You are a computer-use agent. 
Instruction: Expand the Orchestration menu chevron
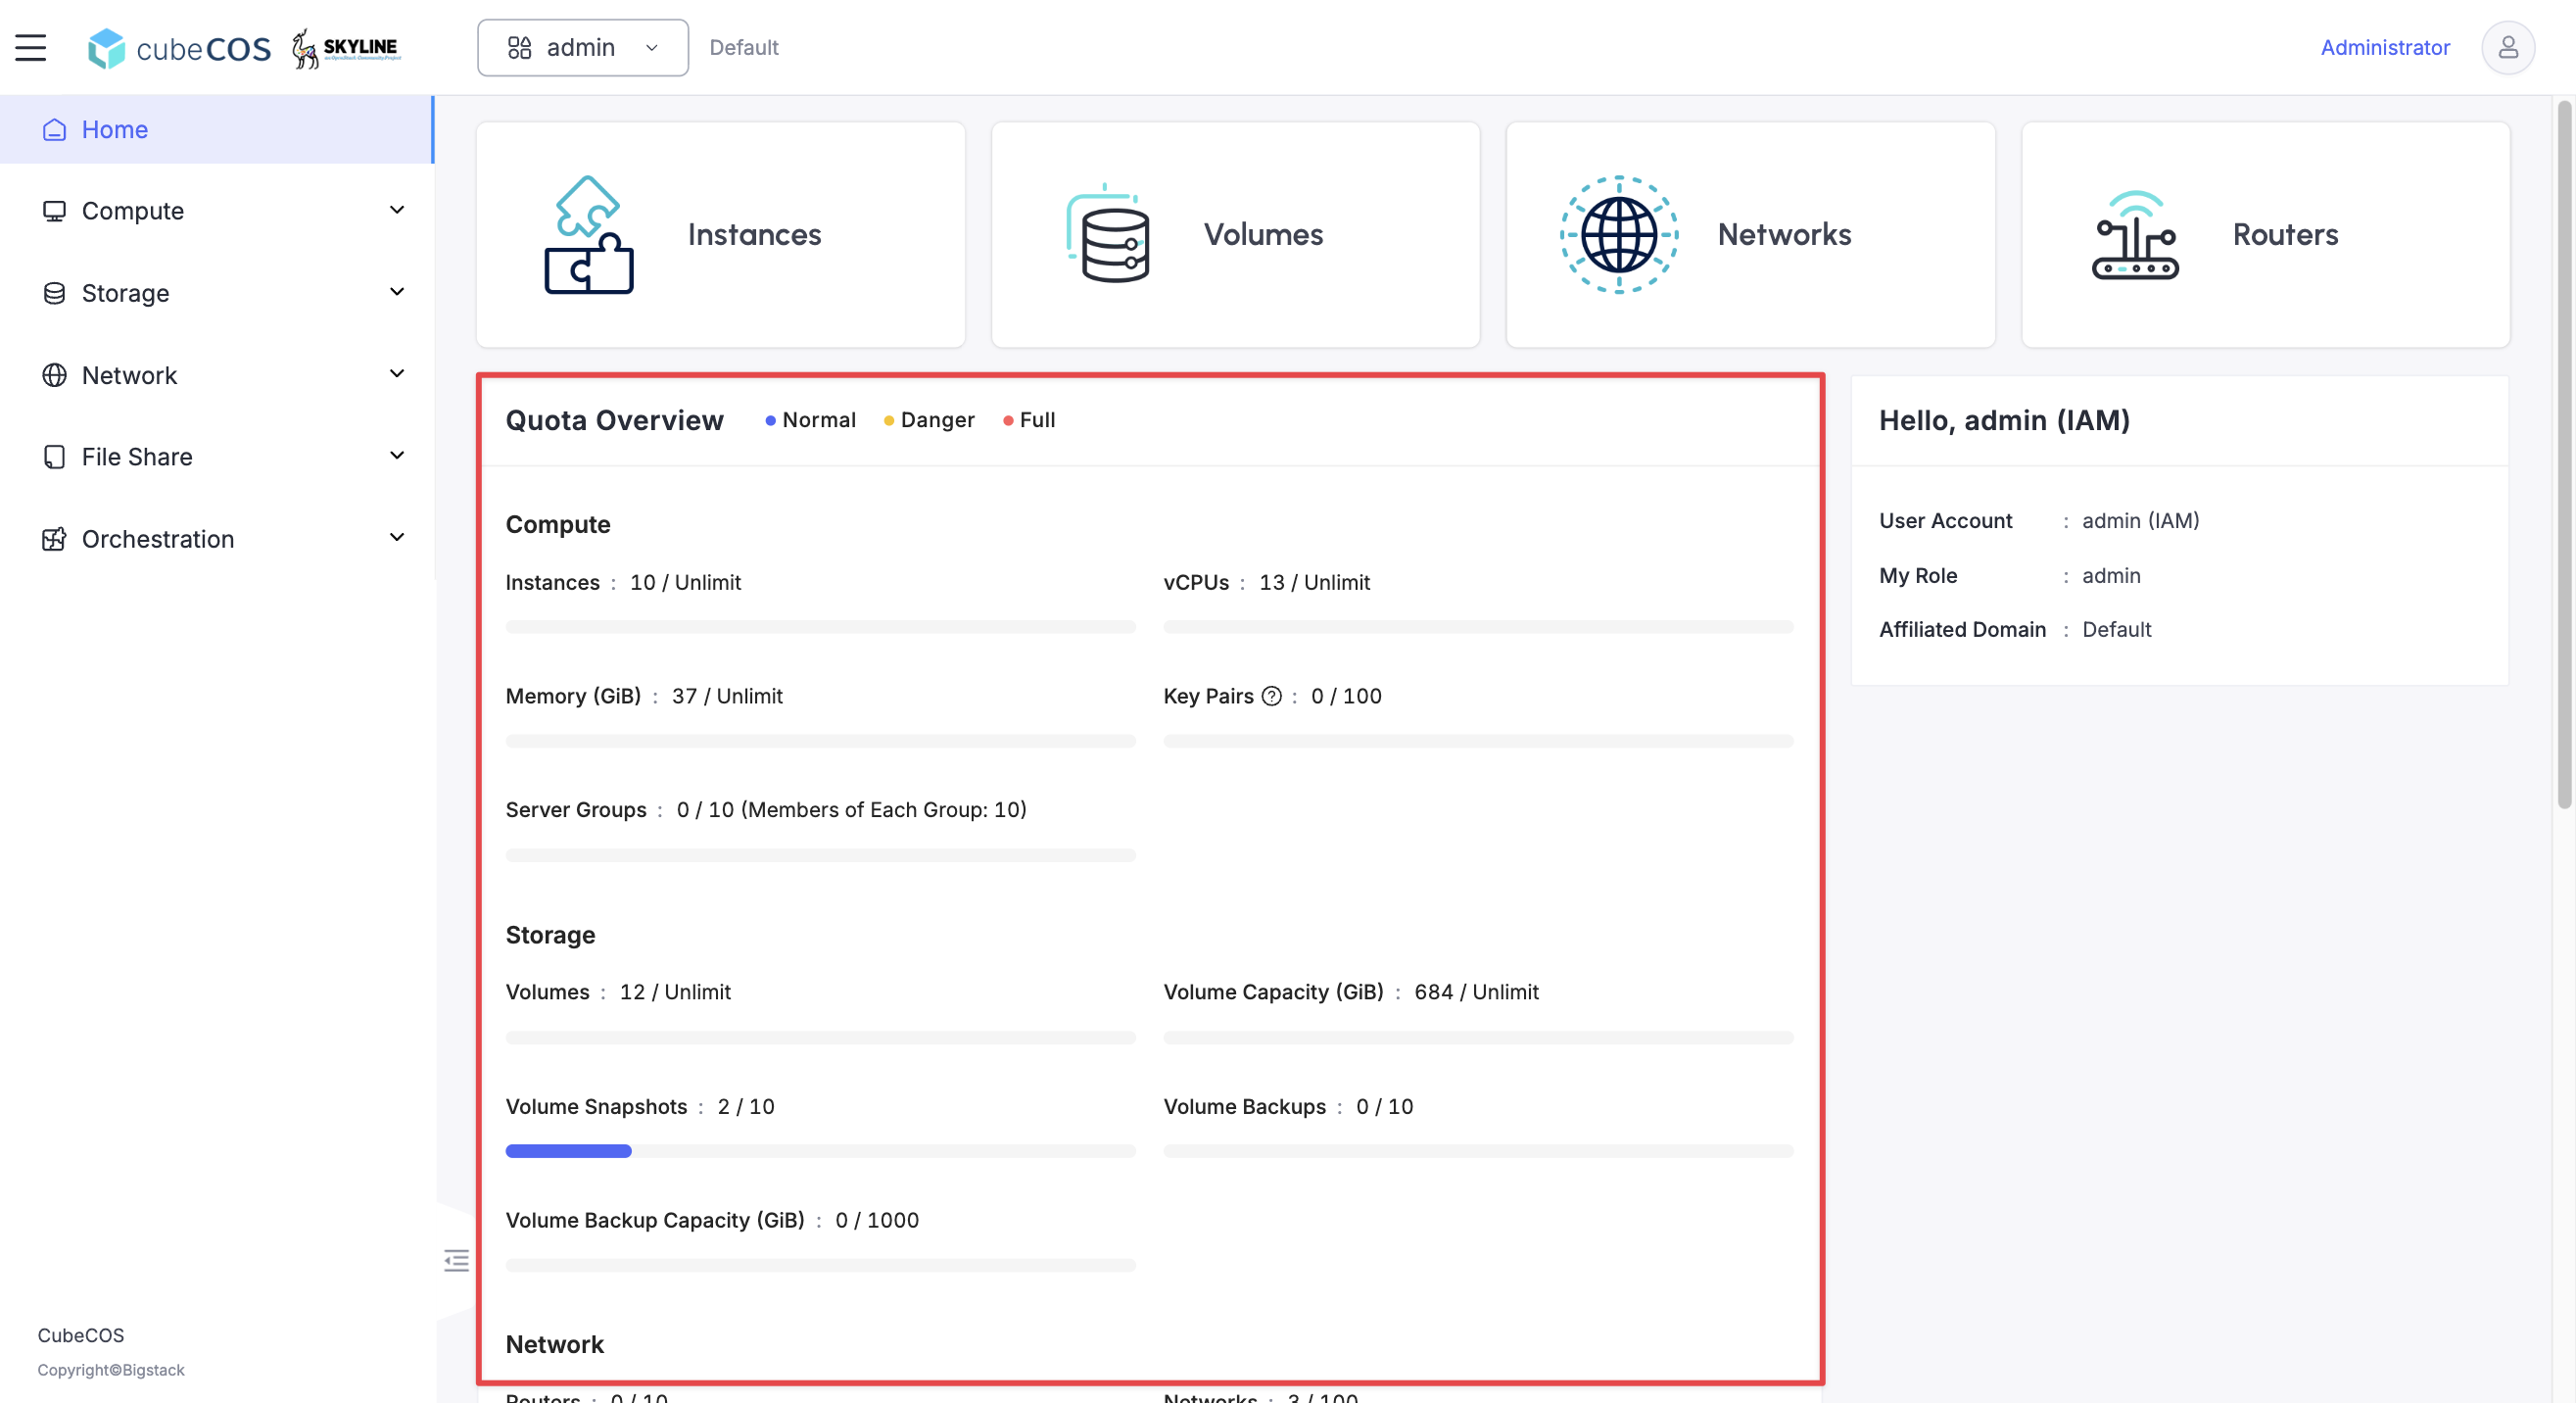397,538
